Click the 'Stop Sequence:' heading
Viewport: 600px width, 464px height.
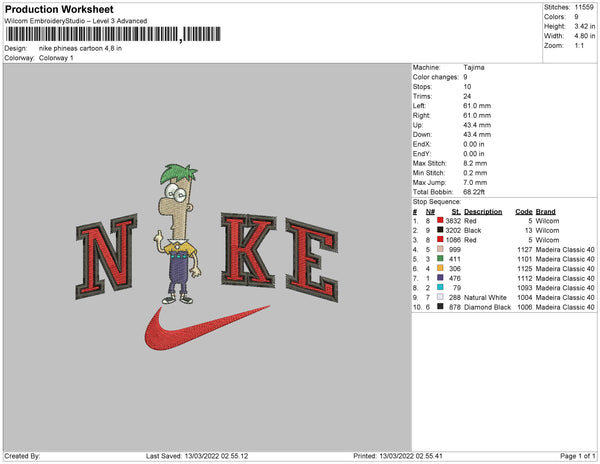(x=437, y=202)
